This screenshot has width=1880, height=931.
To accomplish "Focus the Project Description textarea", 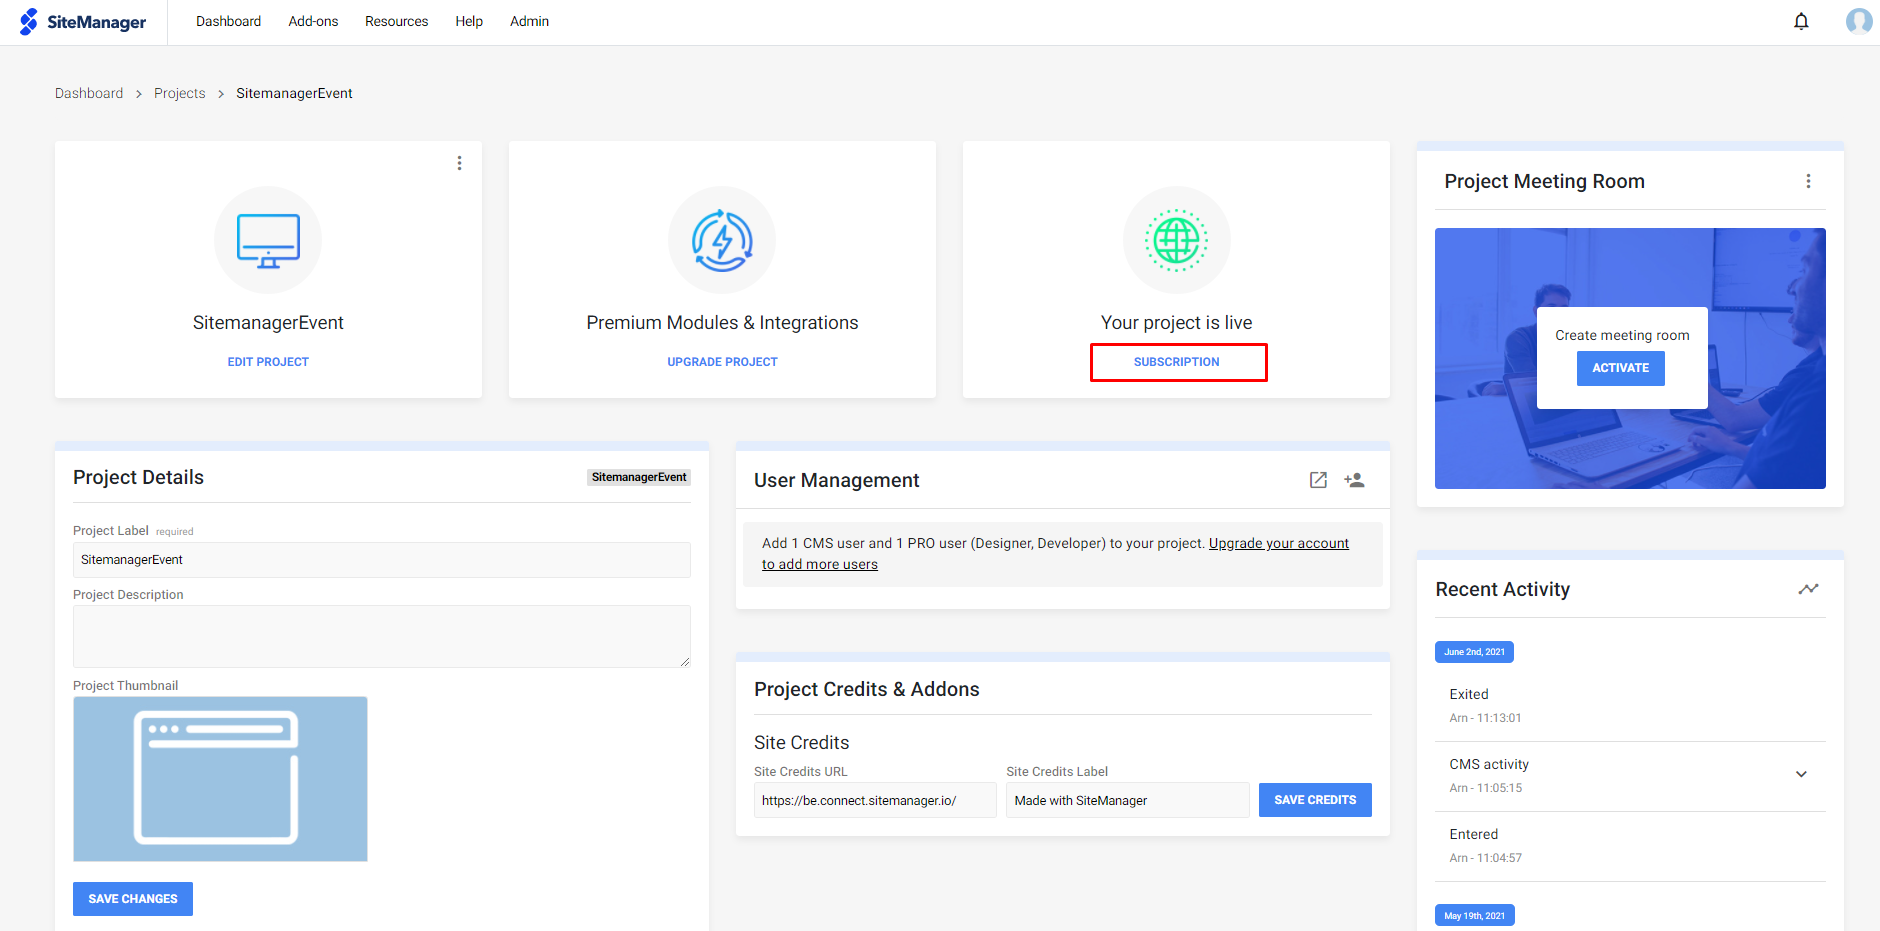I will 382,636.
